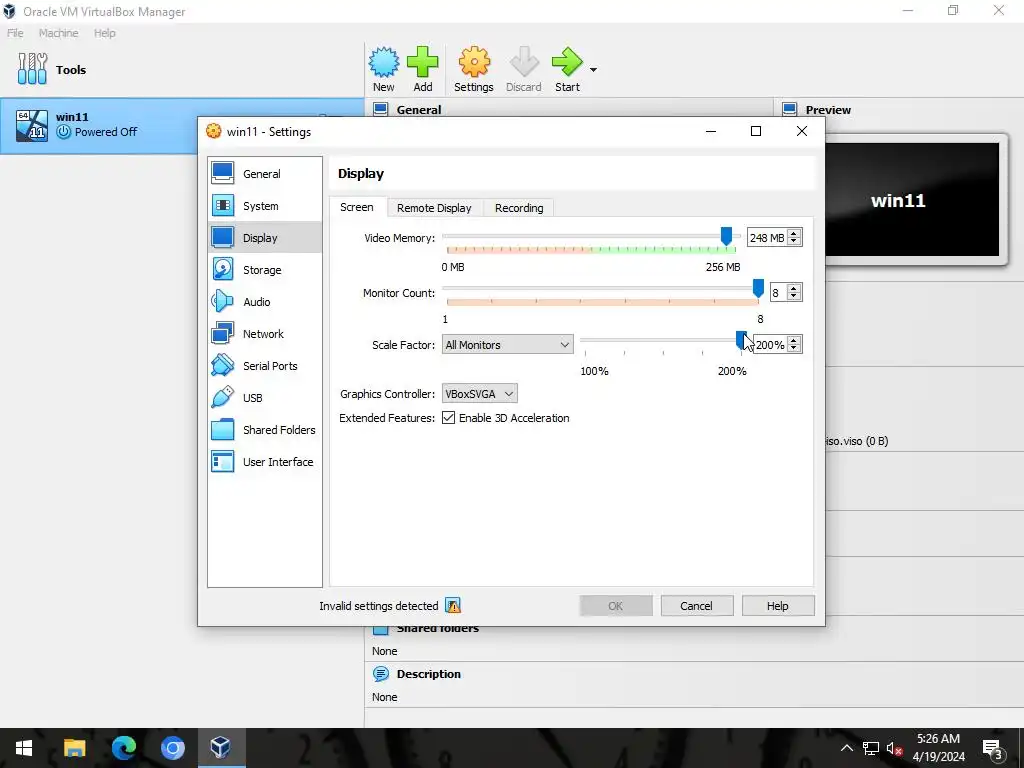
Task: Open General settings category icon
Action: pos(223,173)
